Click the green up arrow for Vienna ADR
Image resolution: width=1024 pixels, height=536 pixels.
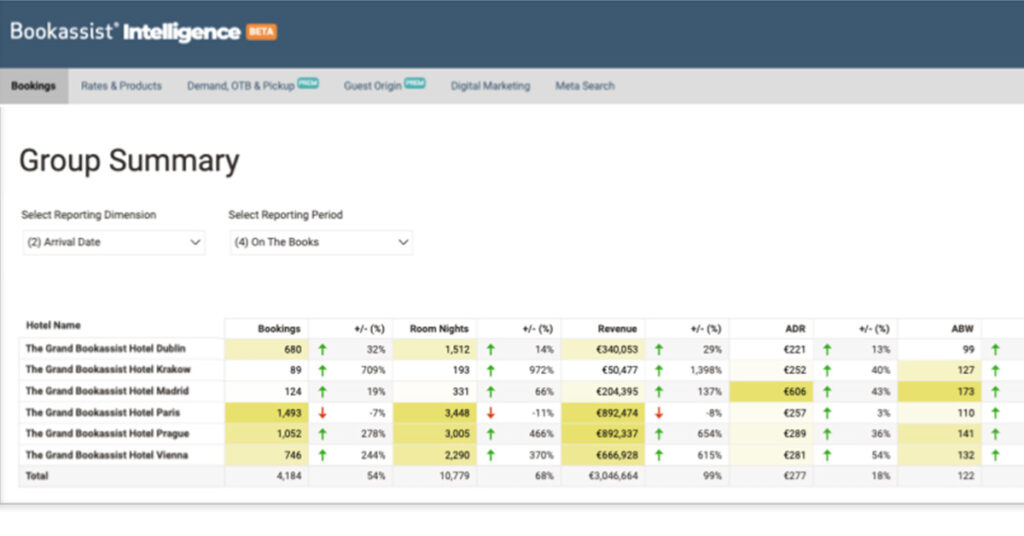pos(827,455)
